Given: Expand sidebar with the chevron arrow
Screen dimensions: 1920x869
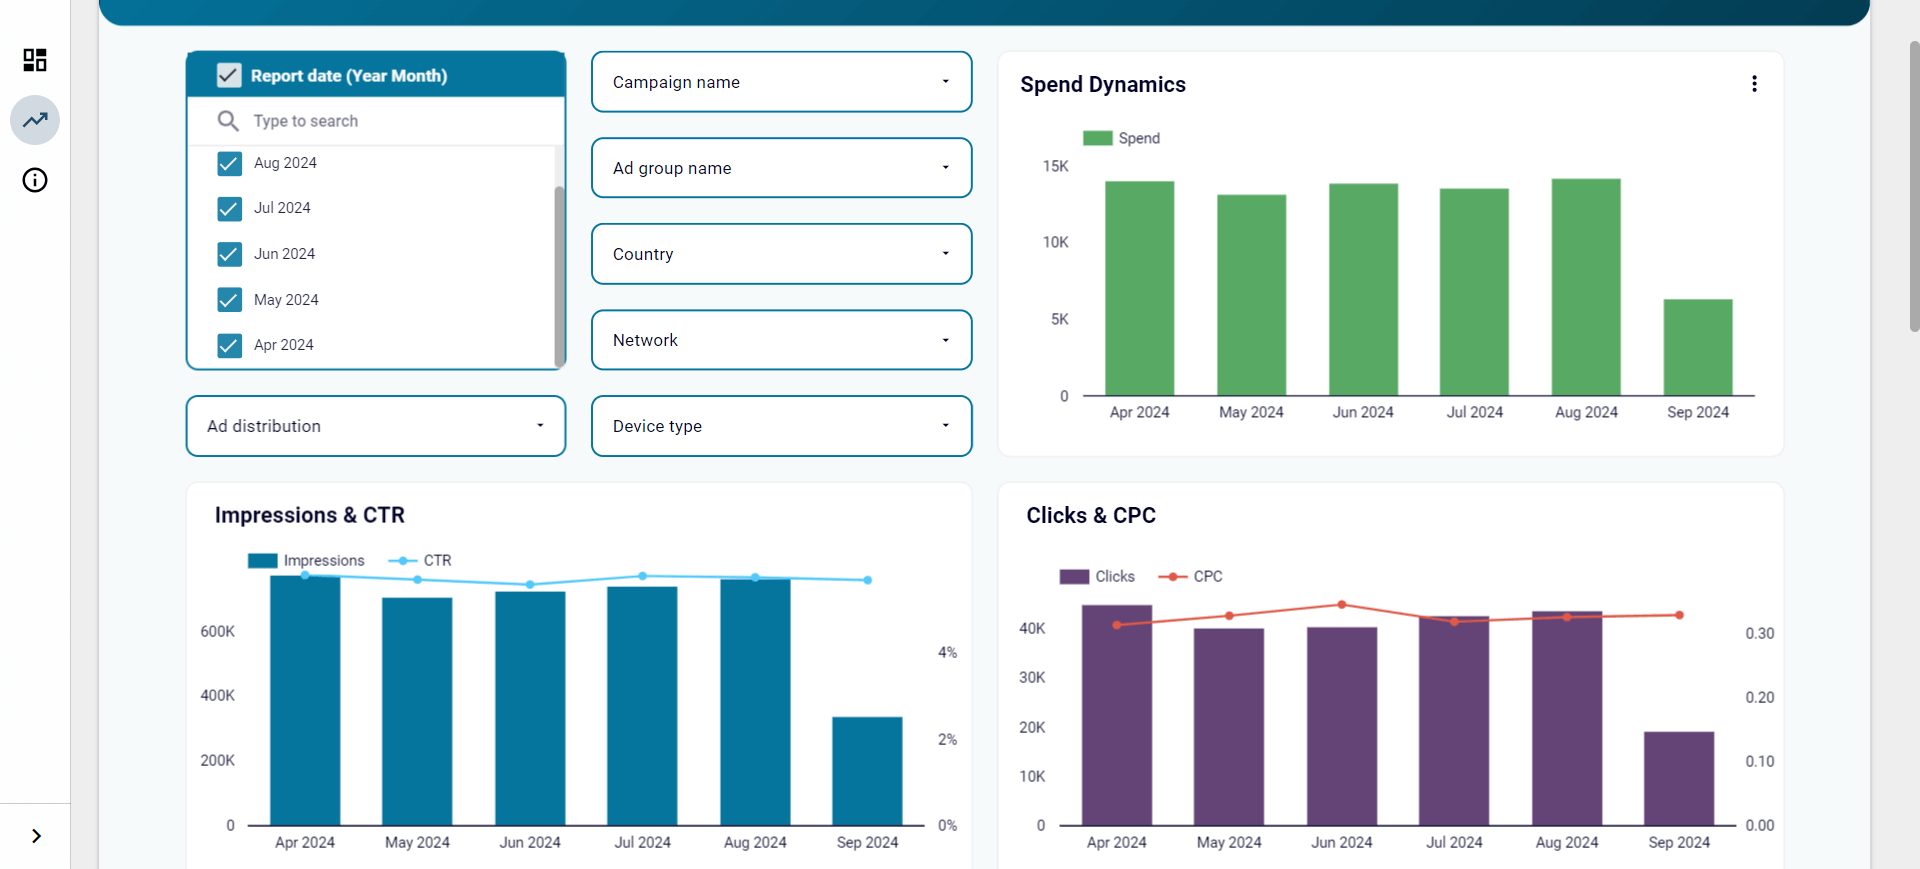Looking at the screenshot, I should click(x=36, y=836).
